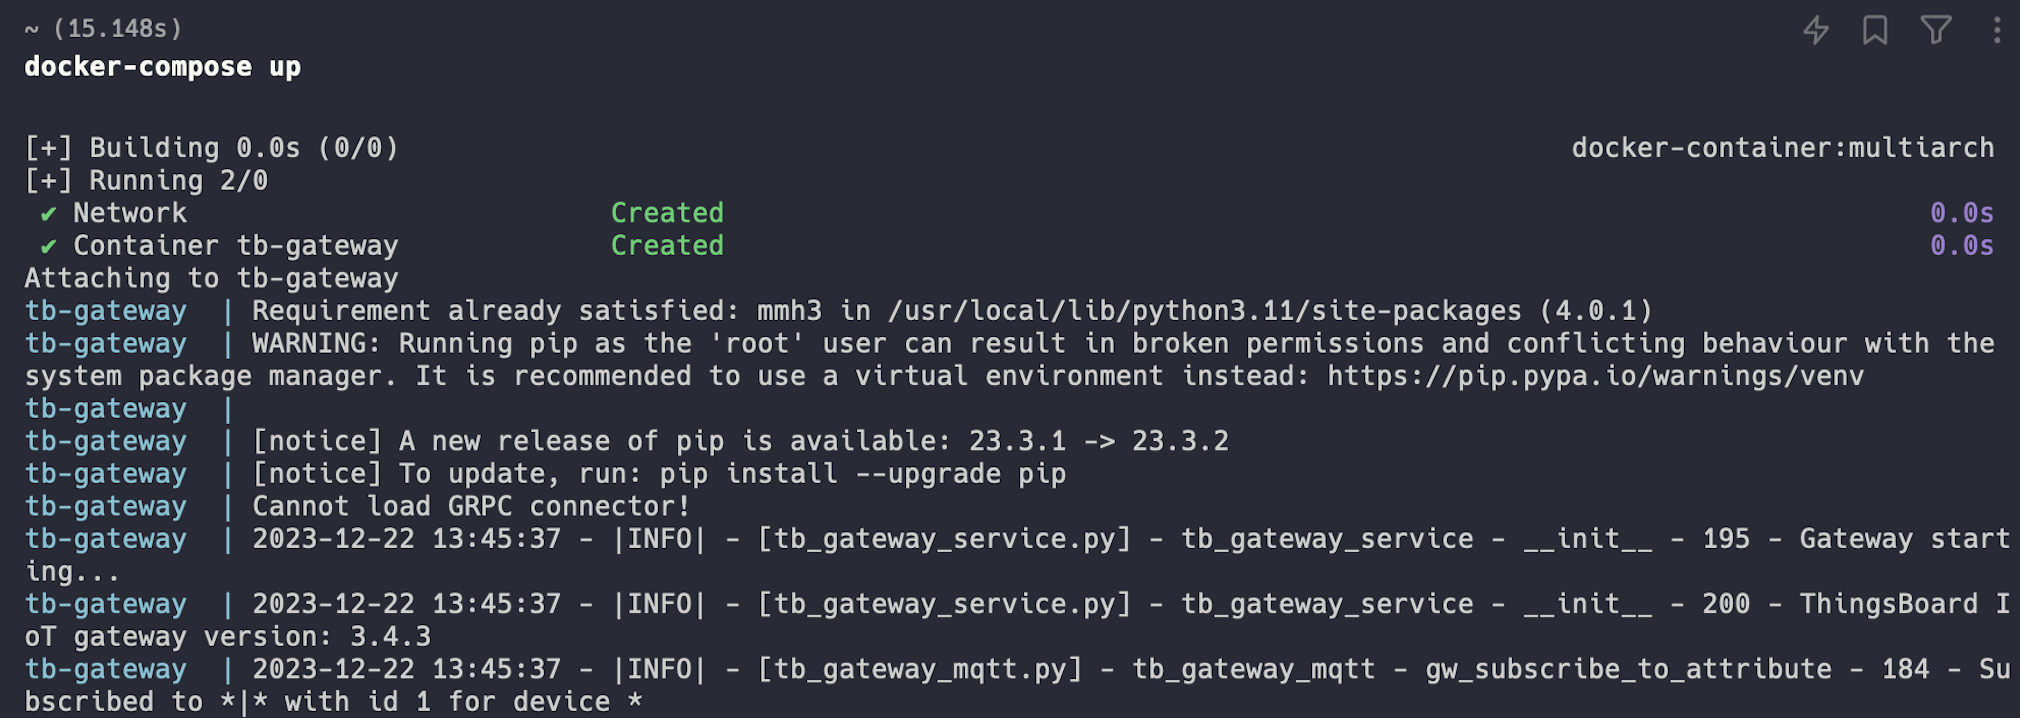Viewport: 2020px width, 718px height.
Task: Click the green checkmark beside Network
Action: [x=48, y=214]
